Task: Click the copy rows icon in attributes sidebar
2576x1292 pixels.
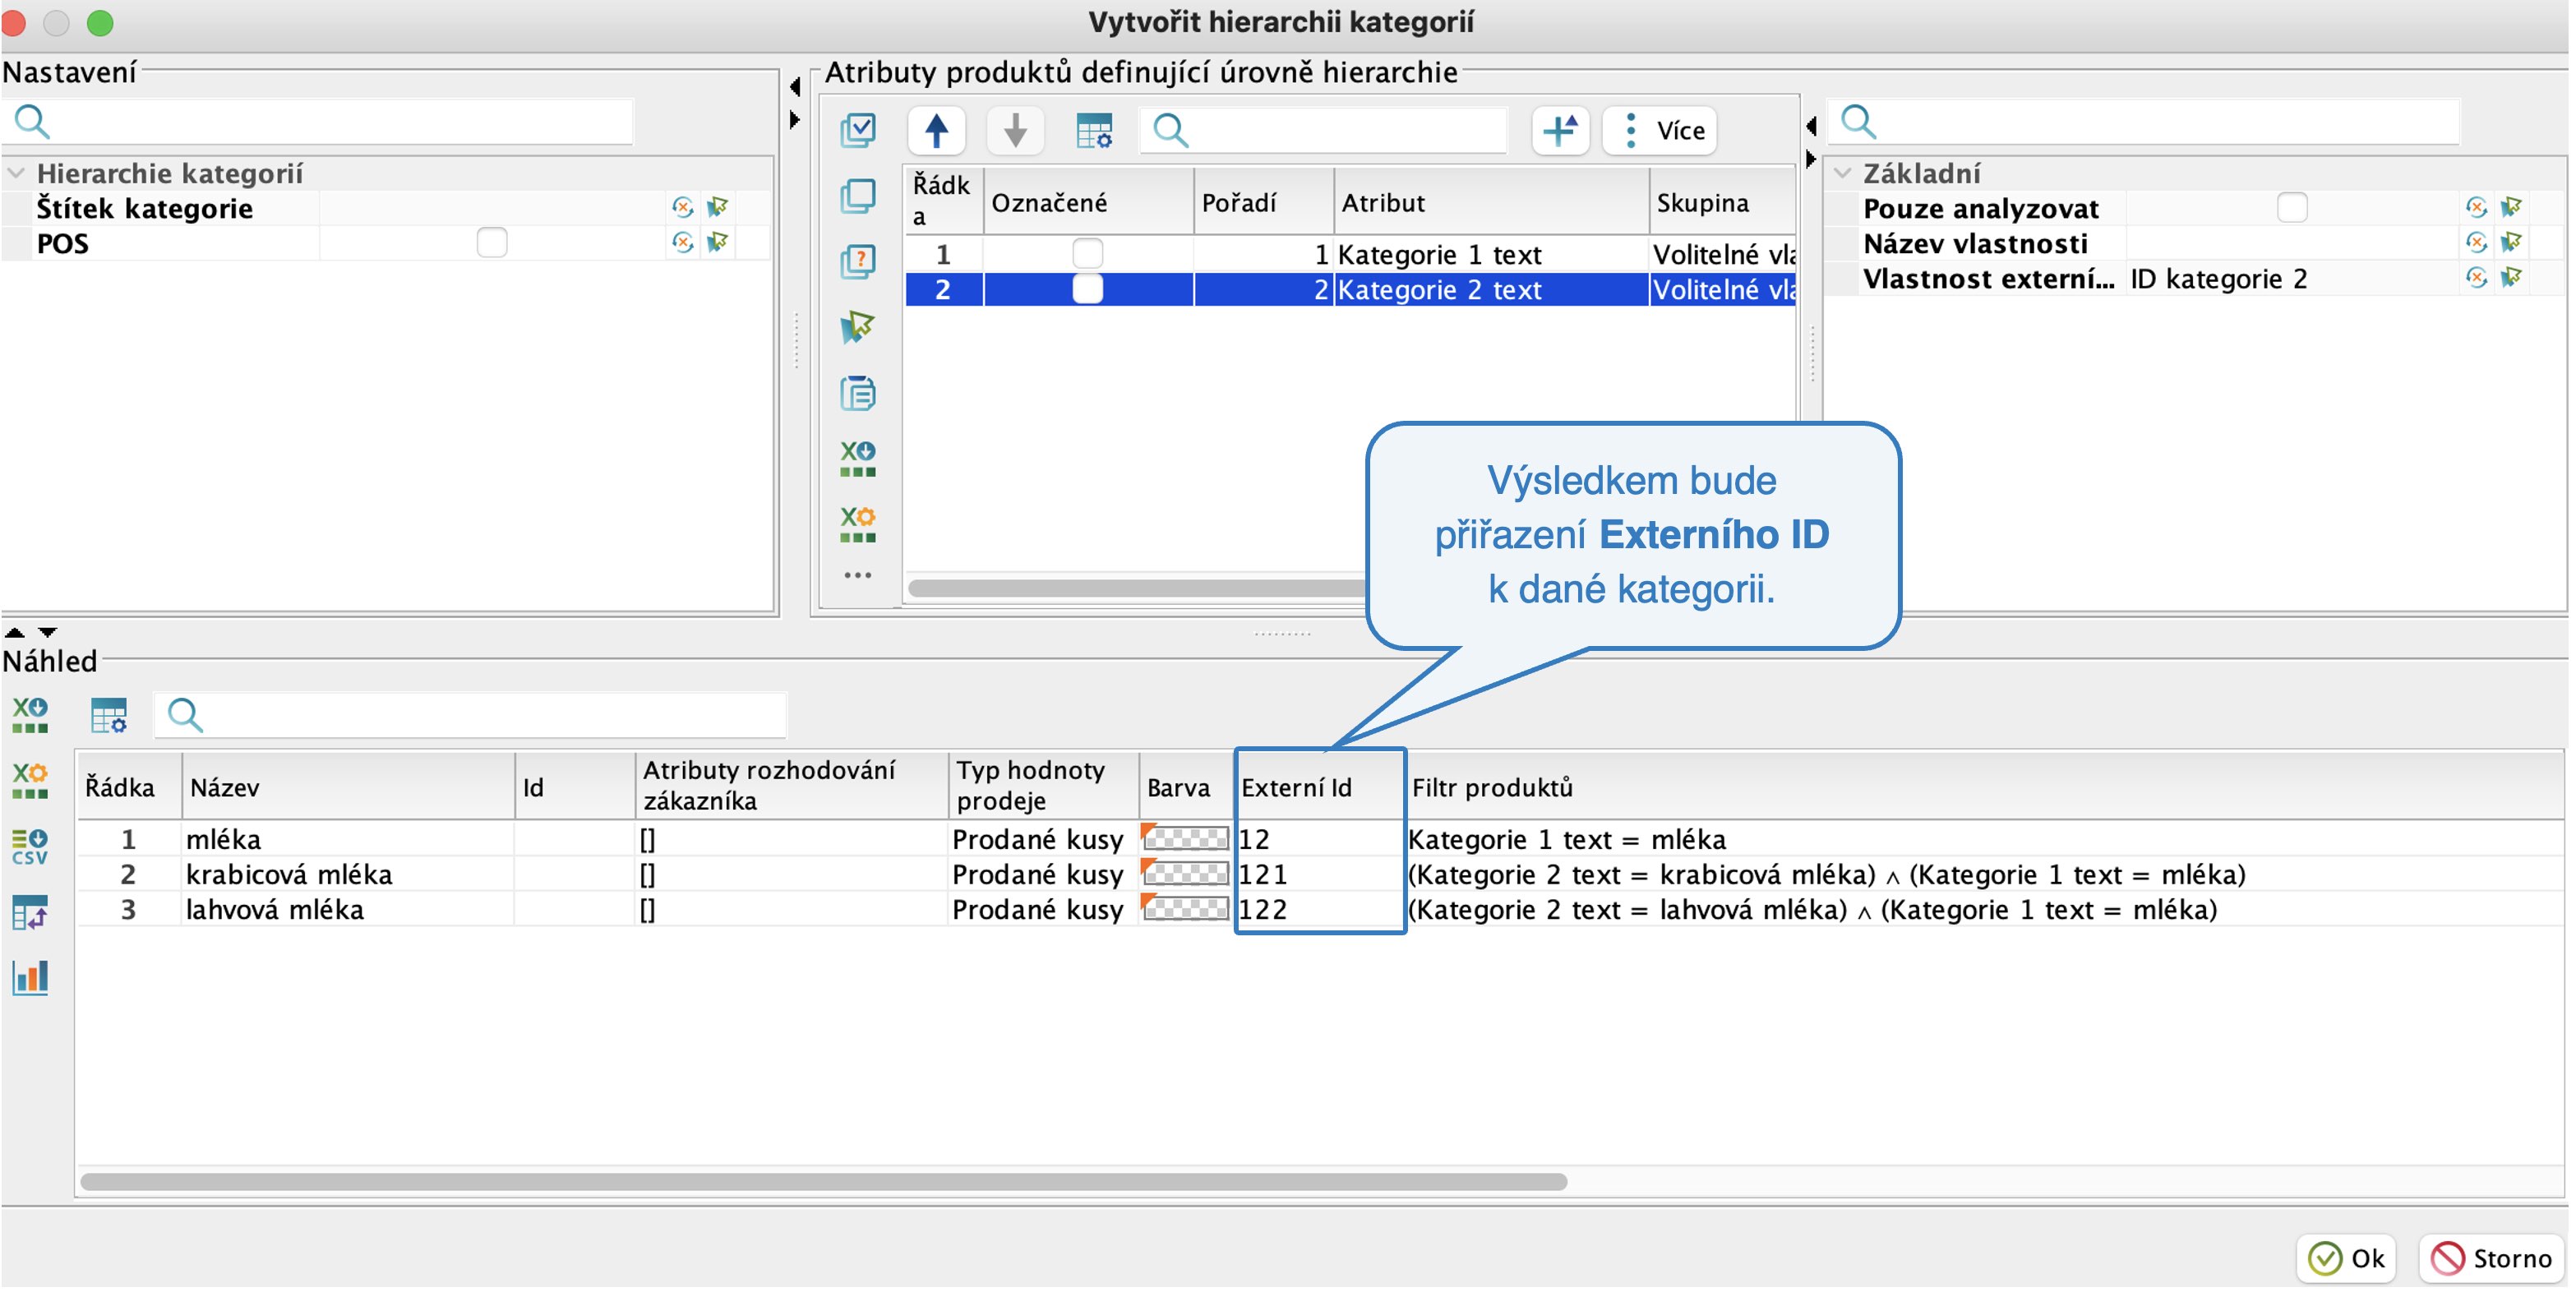Action: tap(857, 196)
